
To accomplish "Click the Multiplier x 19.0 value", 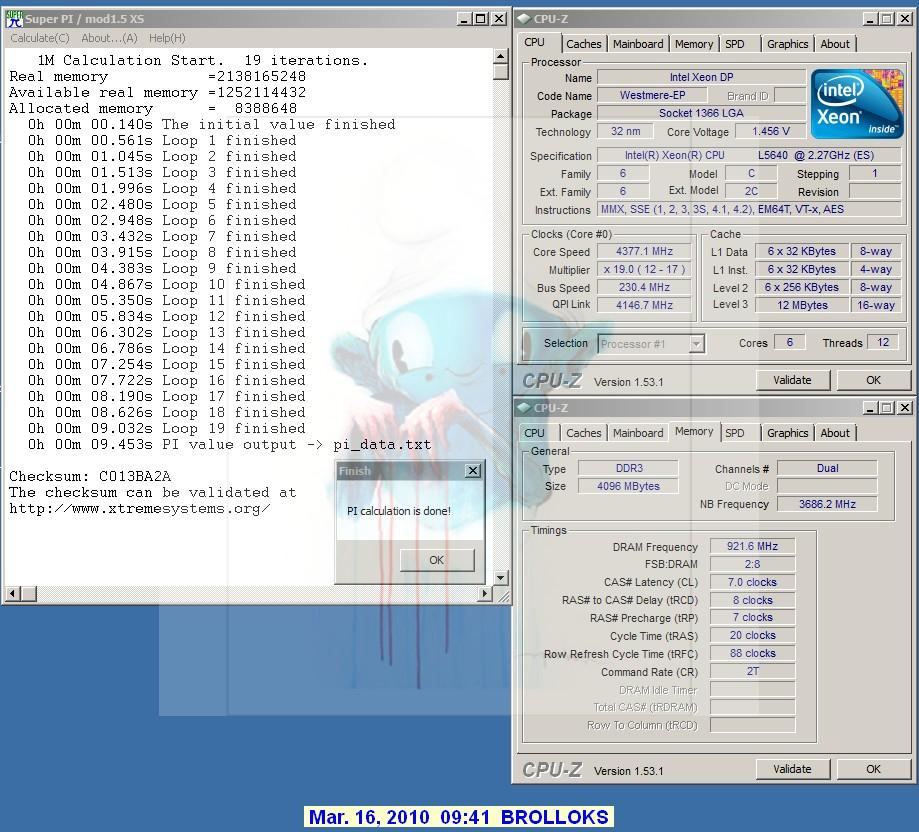I will (644, 270).
